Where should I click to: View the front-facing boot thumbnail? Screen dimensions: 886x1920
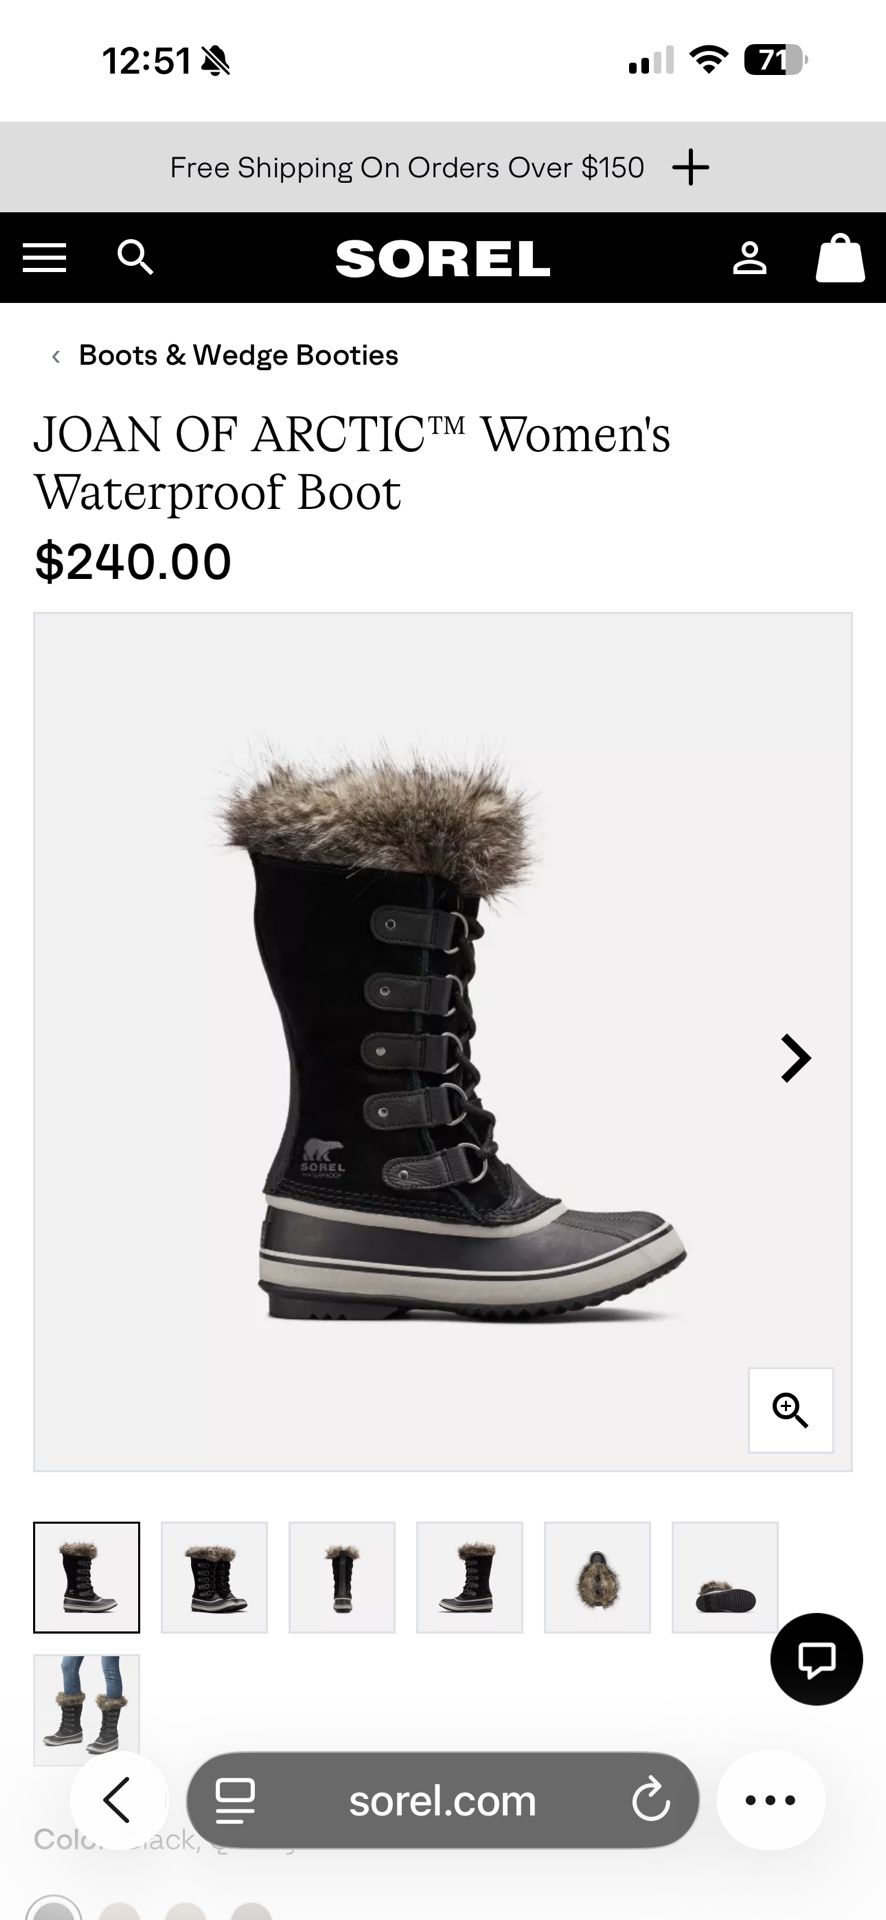click(x=342, y=1577)
